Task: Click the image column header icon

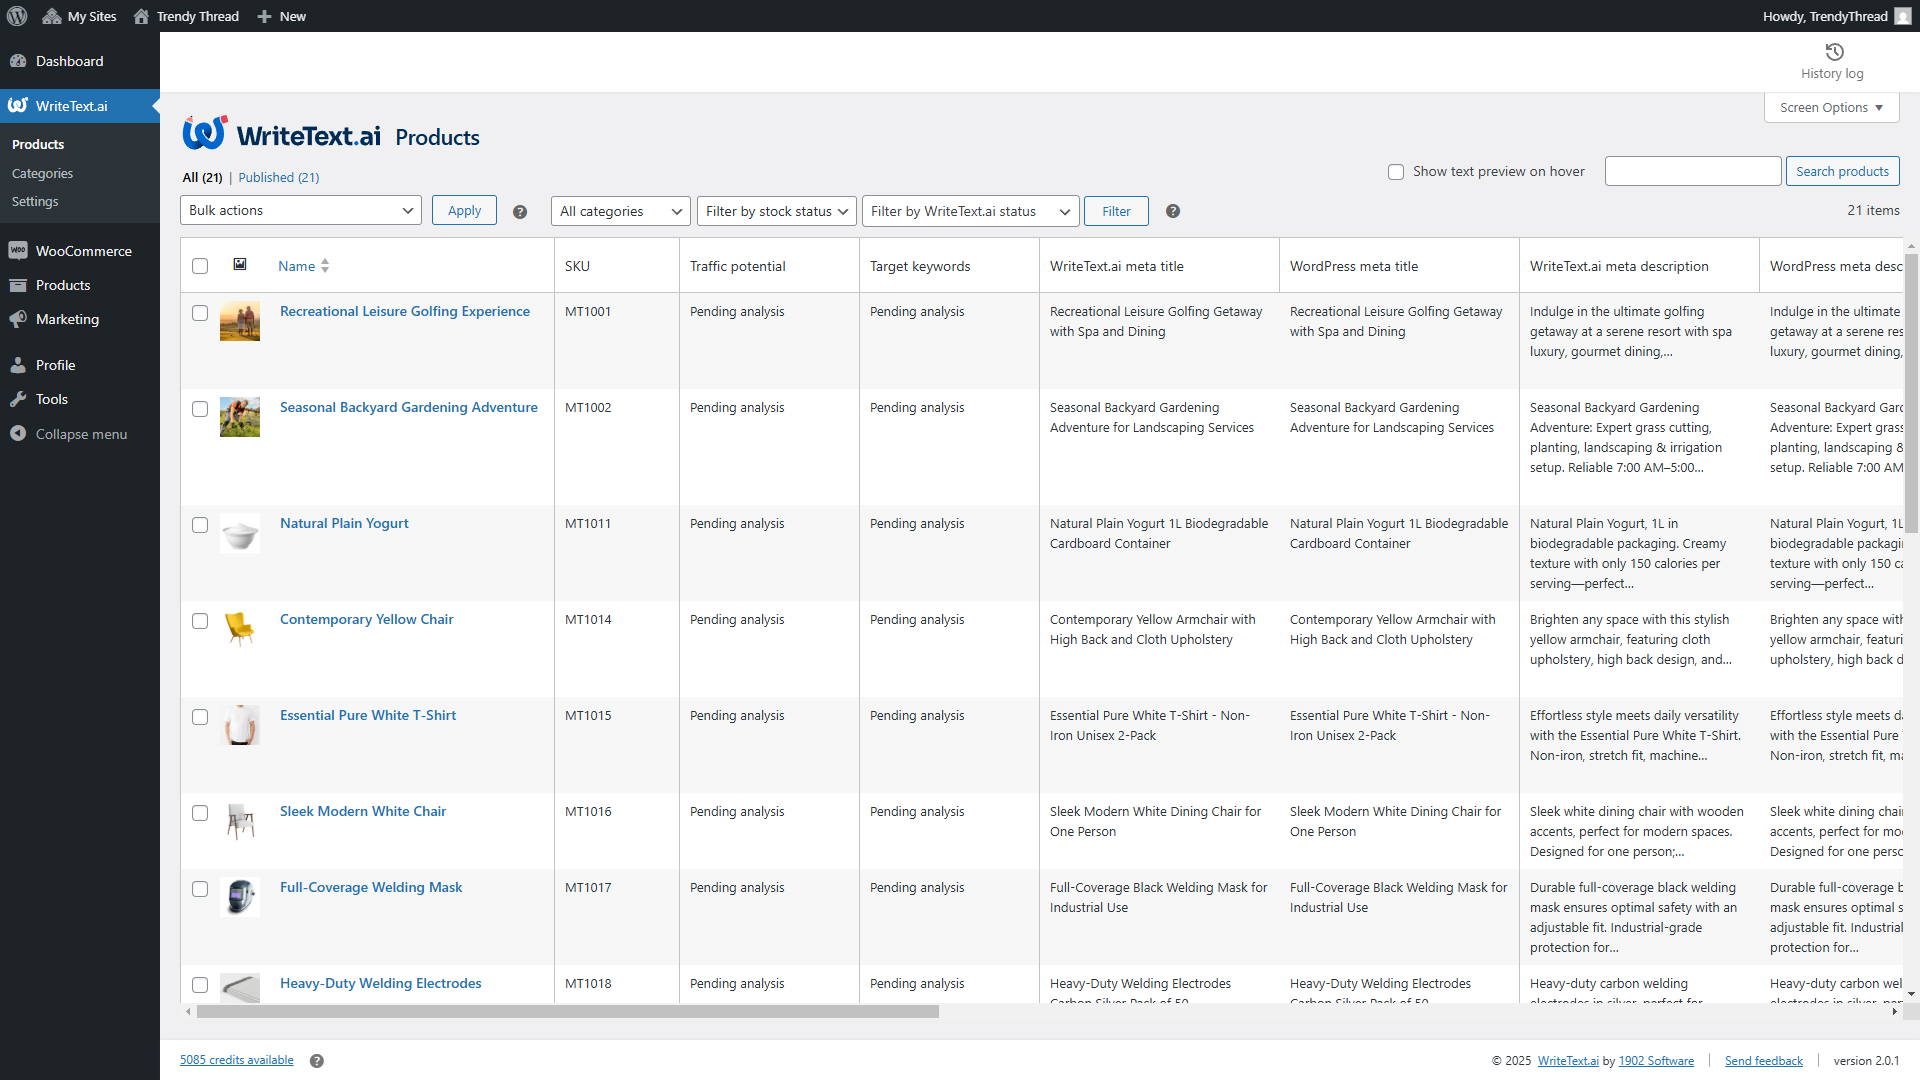Action: tap(240, 265)
